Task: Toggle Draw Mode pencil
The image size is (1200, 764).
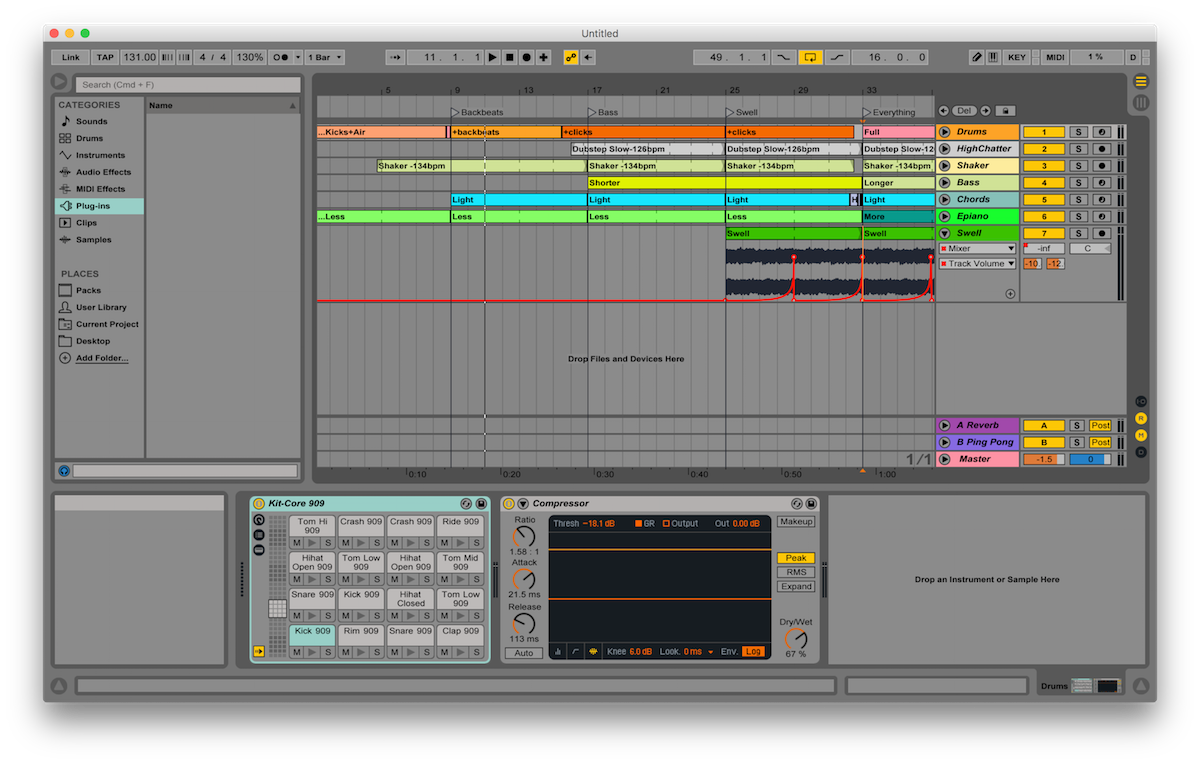Action: pyautogui.click(x=977, y=57)
